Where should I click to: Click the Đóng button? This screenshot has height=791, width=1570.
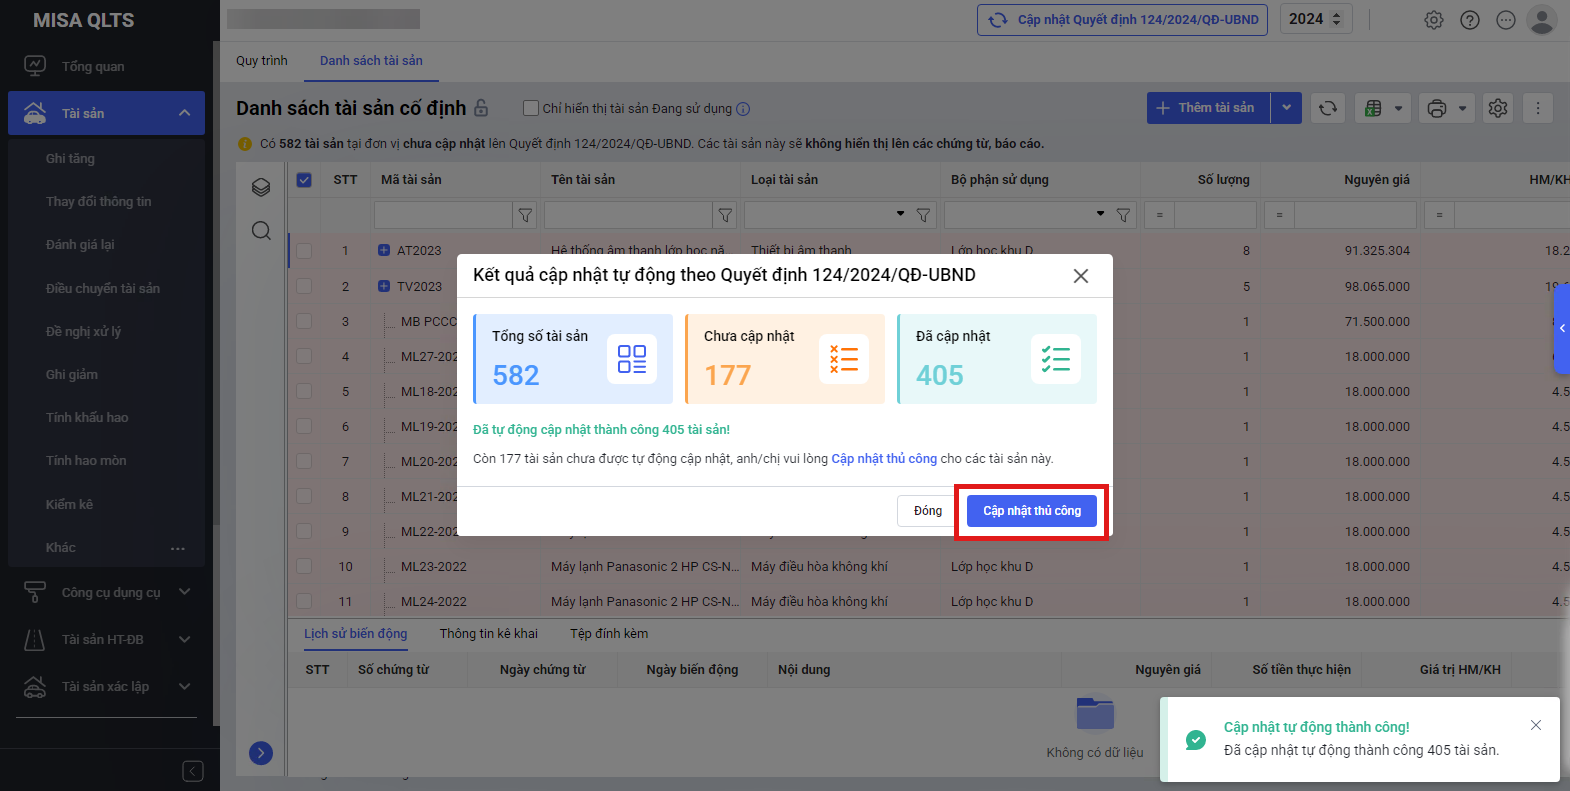(x=928, y=511)
